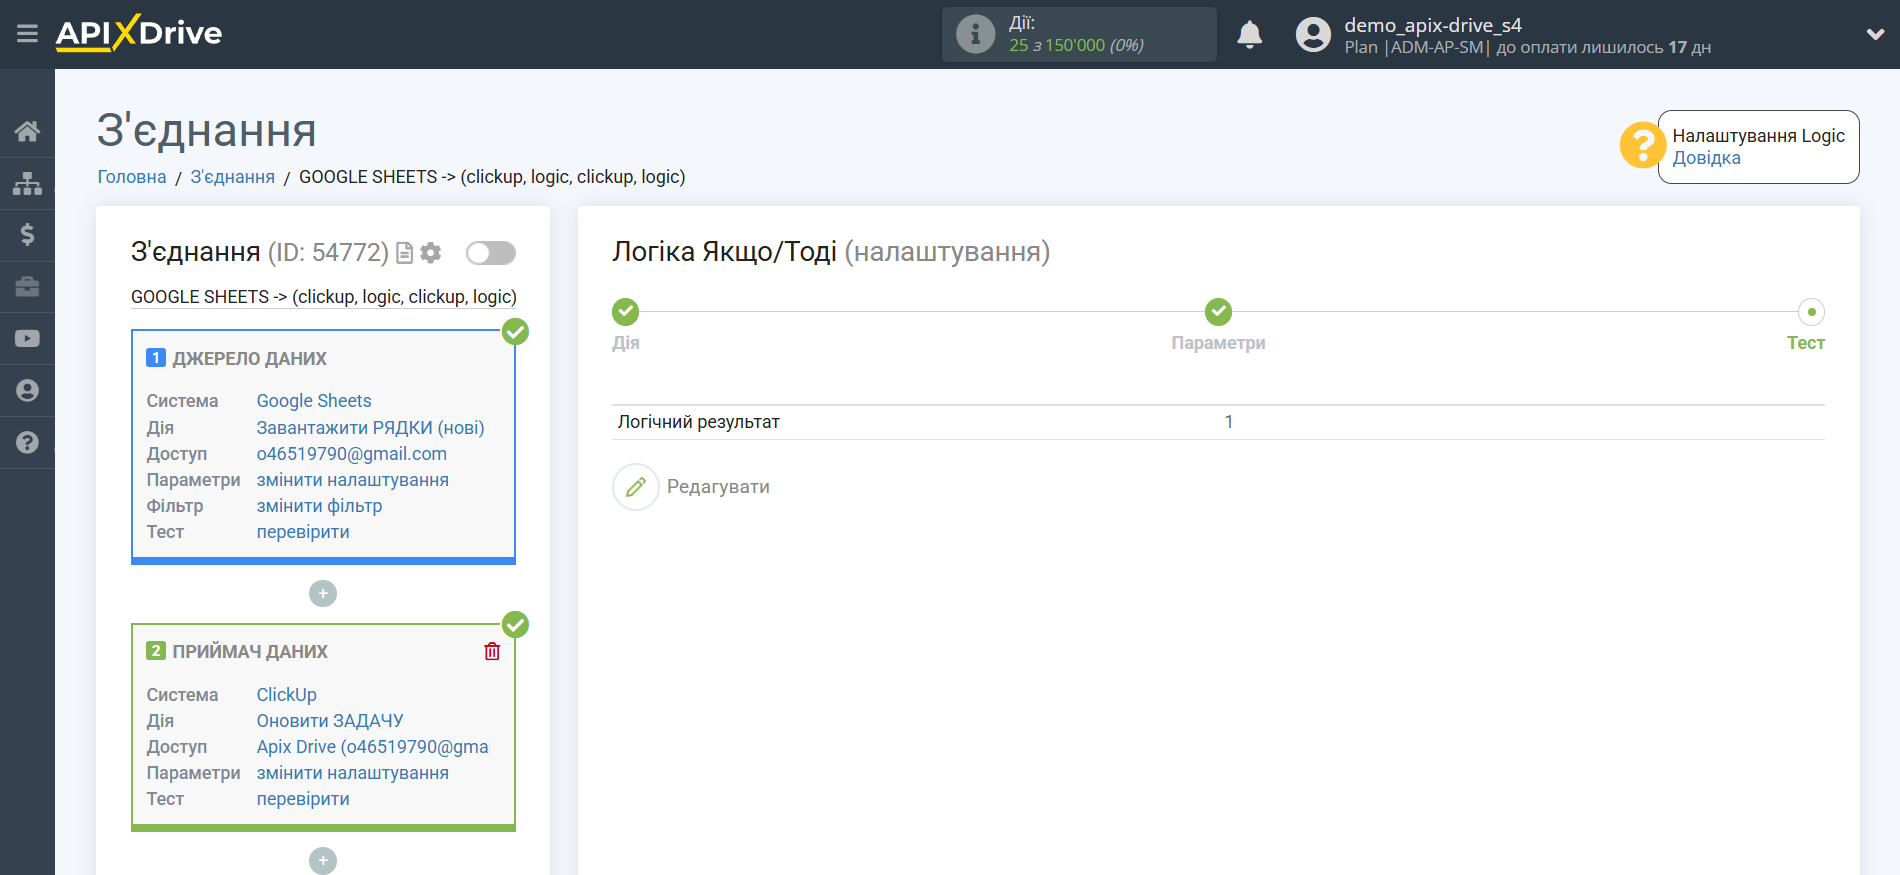Viewport: 1900px width, 875px height.
Task: Click the green checkmark on the data receiver block
Action: [515, 625]
